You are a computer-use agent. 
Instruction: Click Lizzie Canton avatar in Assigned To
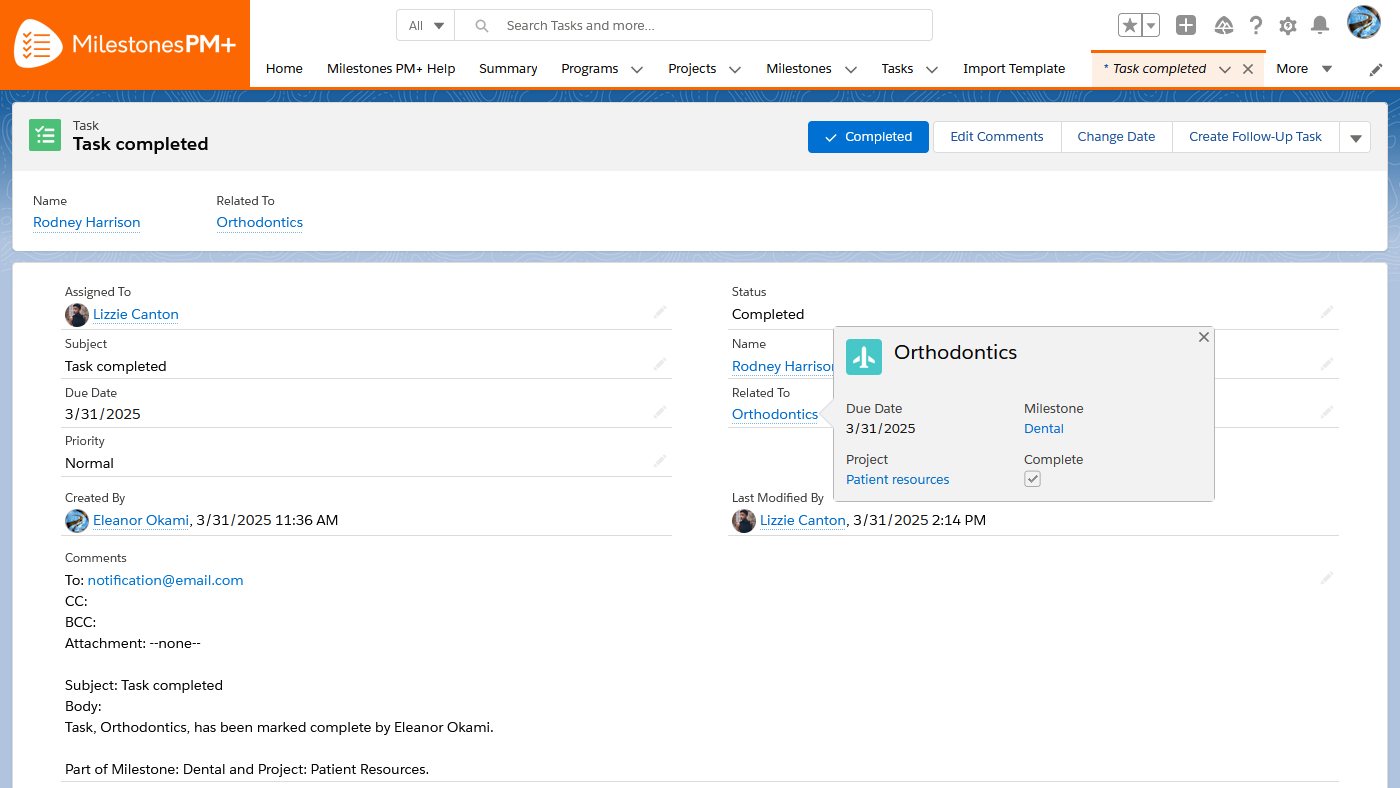pos(77,315)
